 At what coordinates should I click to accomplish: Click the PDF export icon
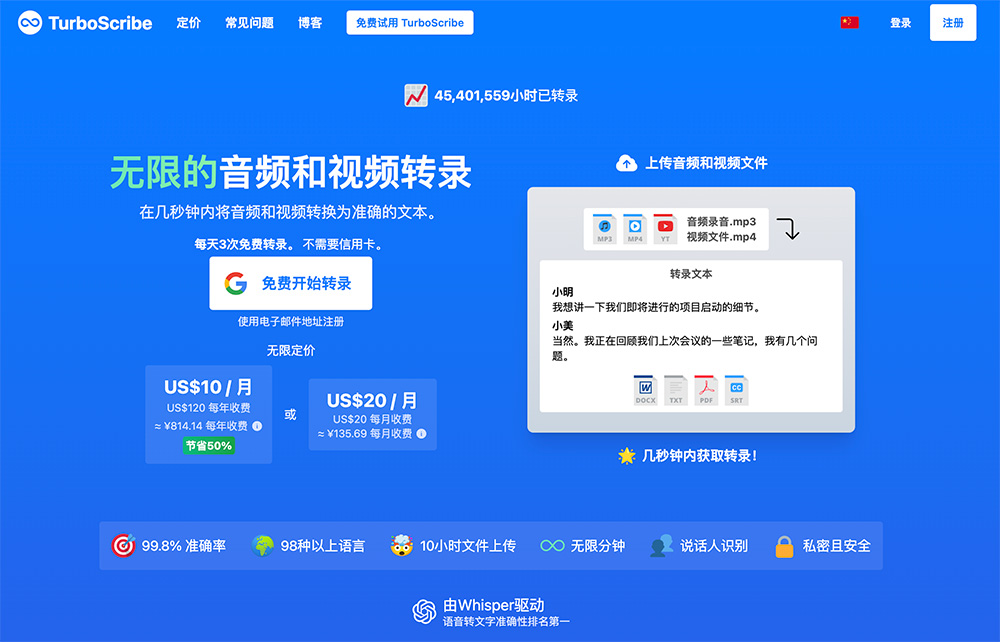click(x=706, y=390)
